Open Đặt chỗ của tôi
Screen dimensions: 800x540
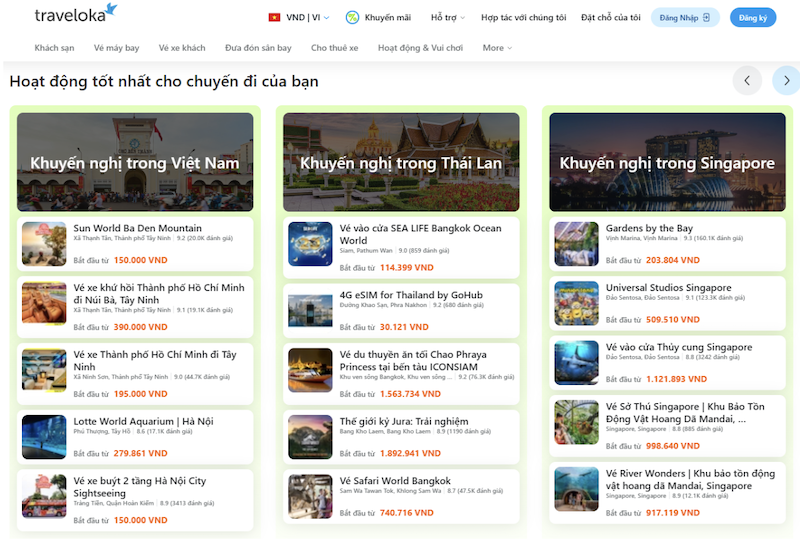coord(611,17)
